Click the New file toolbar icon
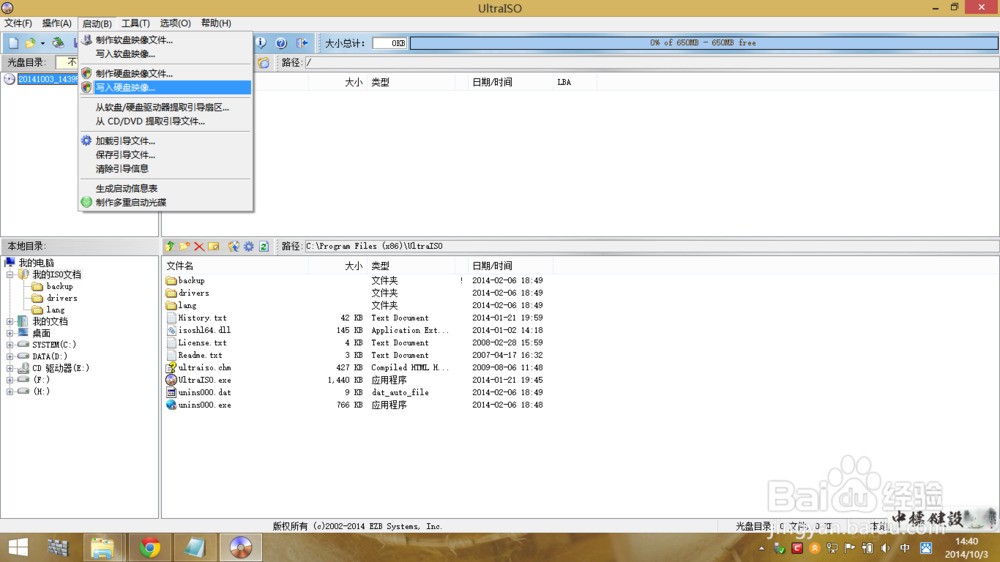The image size is (1000, 562). 13,43
